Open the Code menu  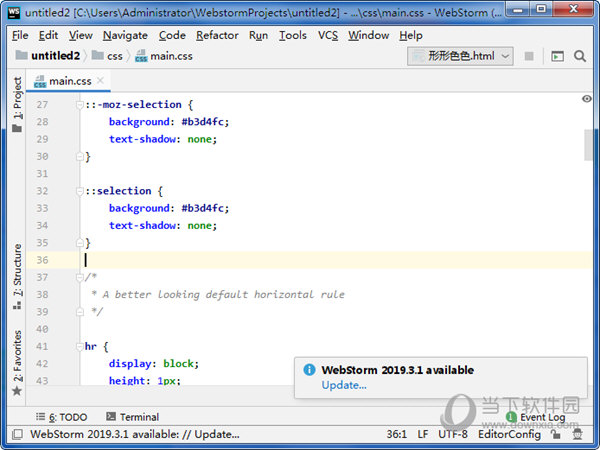[x=172, y=35]
